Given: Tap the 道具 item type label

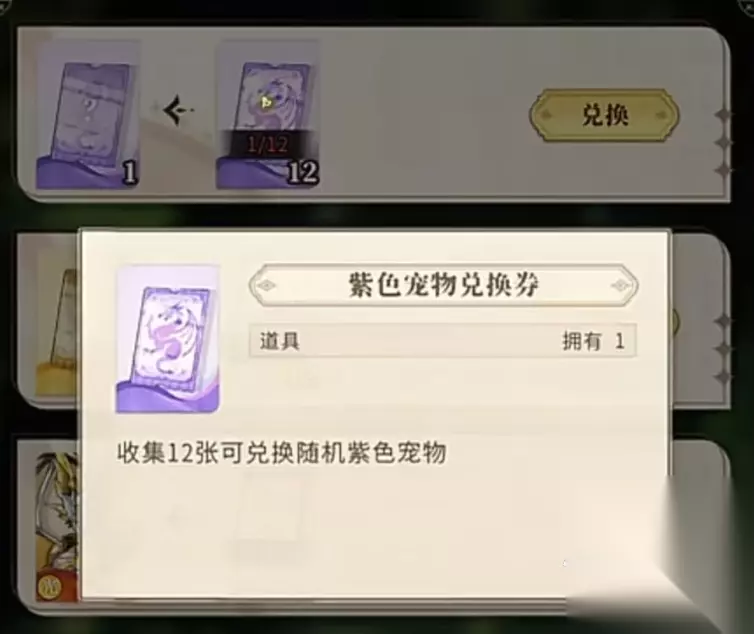Looking at the screenshot, I should (x=279, y=341).
